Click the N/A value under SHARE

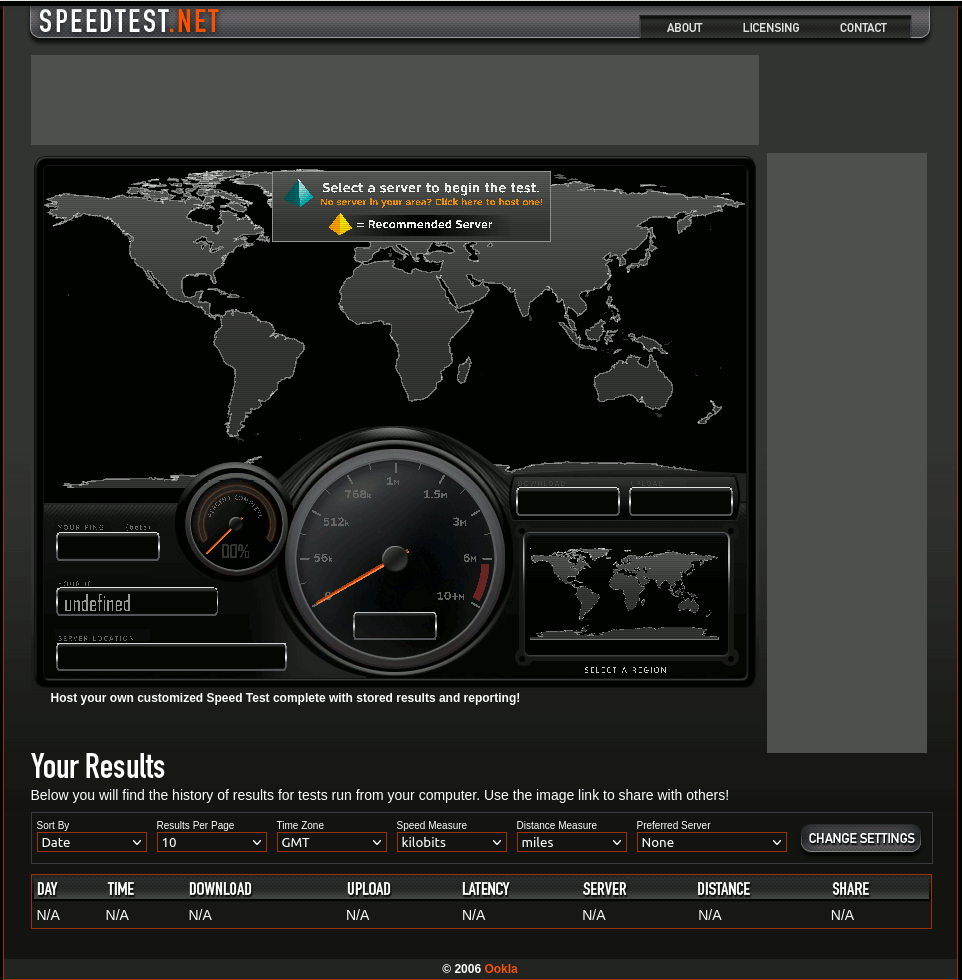point(842,915)
